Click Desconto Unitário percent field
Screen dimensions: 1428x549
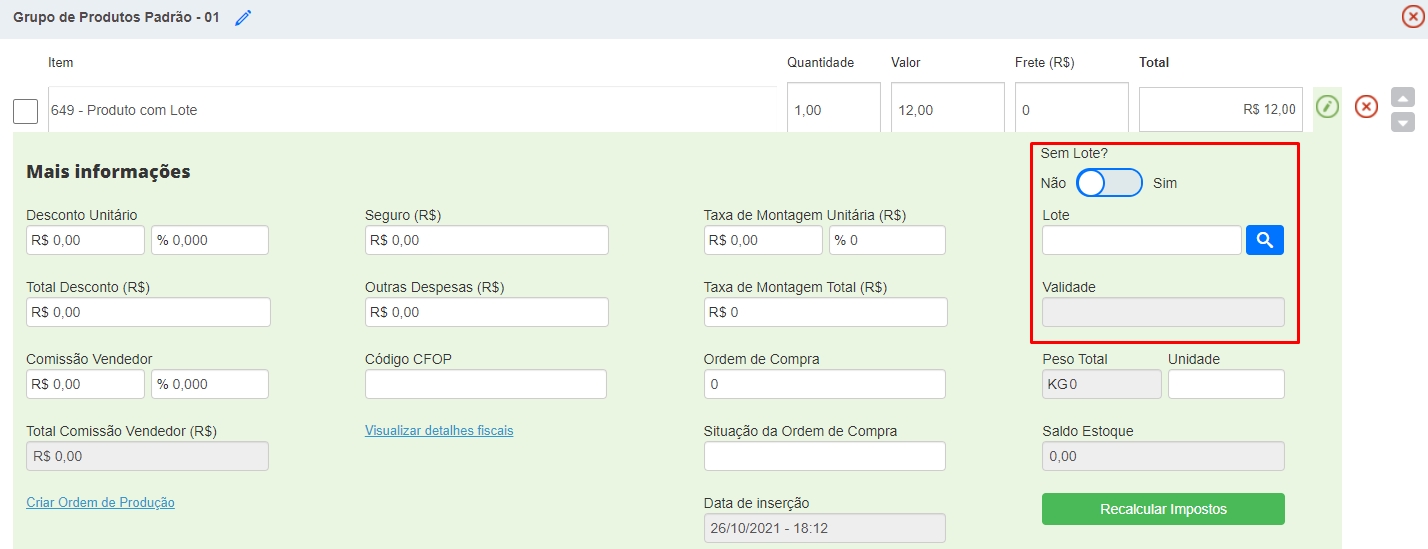click(210, 240)
